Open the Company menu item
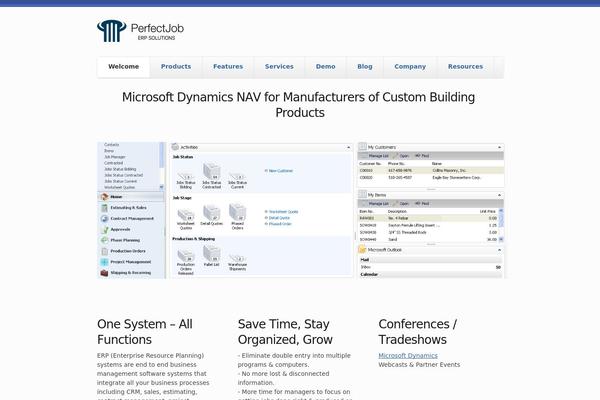The height and width of the screenshot is (400, 600). coord(410,67)
